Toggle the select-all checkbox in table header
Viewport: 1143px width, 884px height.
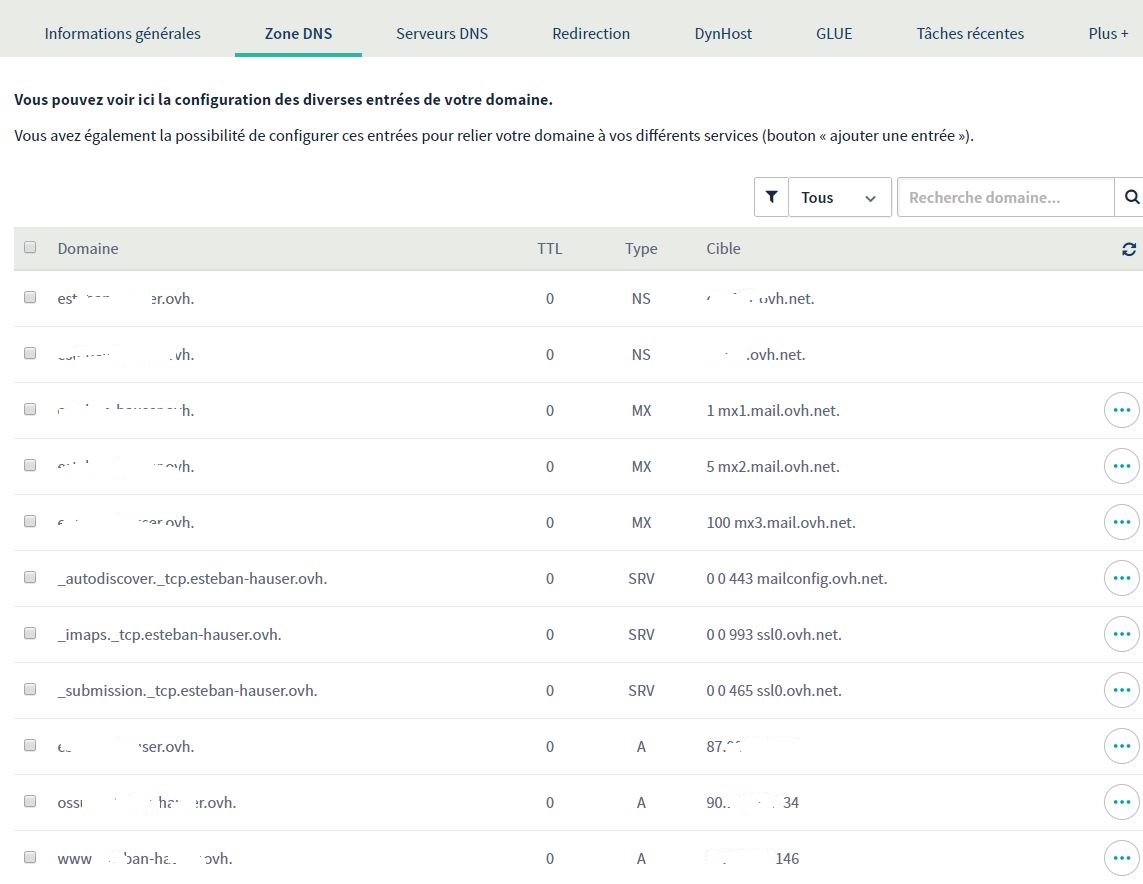(x=30, y=248)
